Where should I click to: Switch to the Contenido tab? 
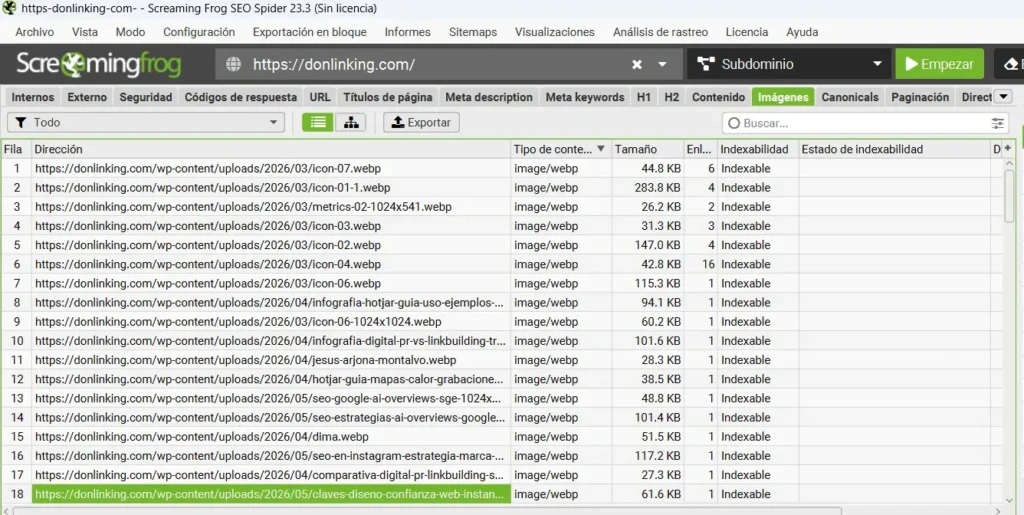[x=718, y=97]
